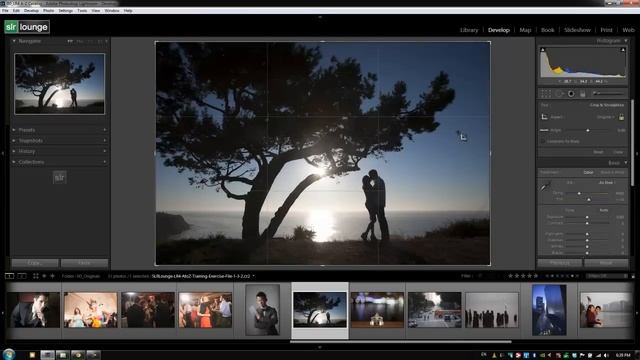
Task: Click the slr lounge identity plate
Action: [x=27, y=27]
